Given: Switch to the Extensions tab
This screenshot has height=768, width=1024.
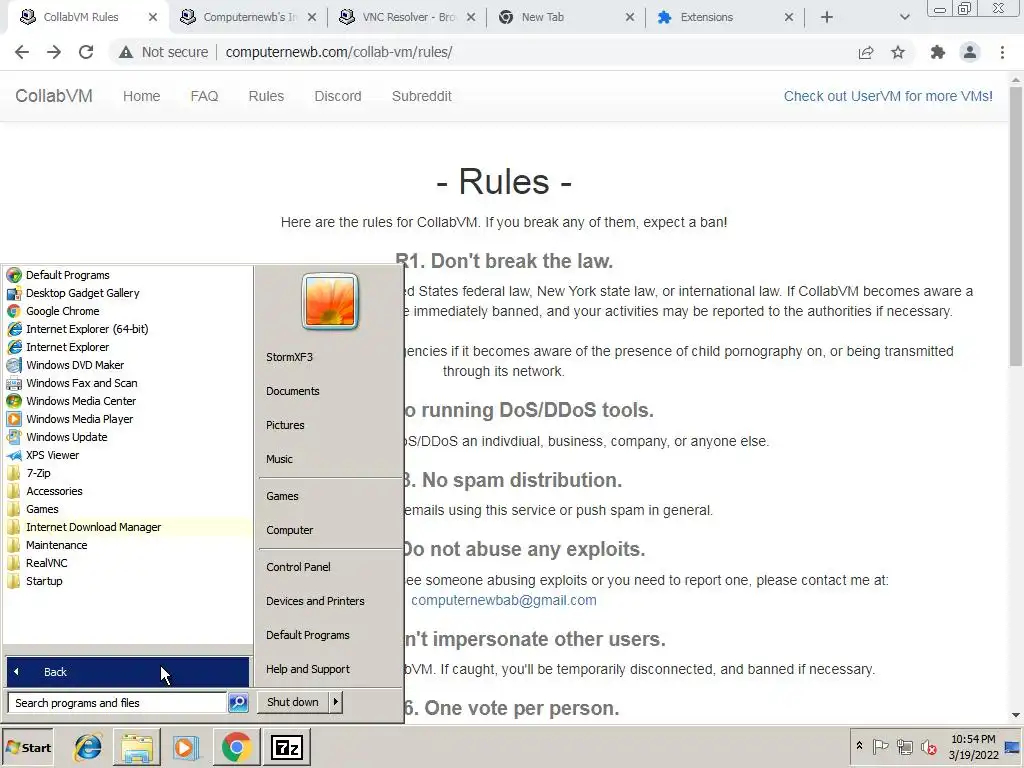Looking at the screenshot, I should pyautogui.click(x=725, y=17).
